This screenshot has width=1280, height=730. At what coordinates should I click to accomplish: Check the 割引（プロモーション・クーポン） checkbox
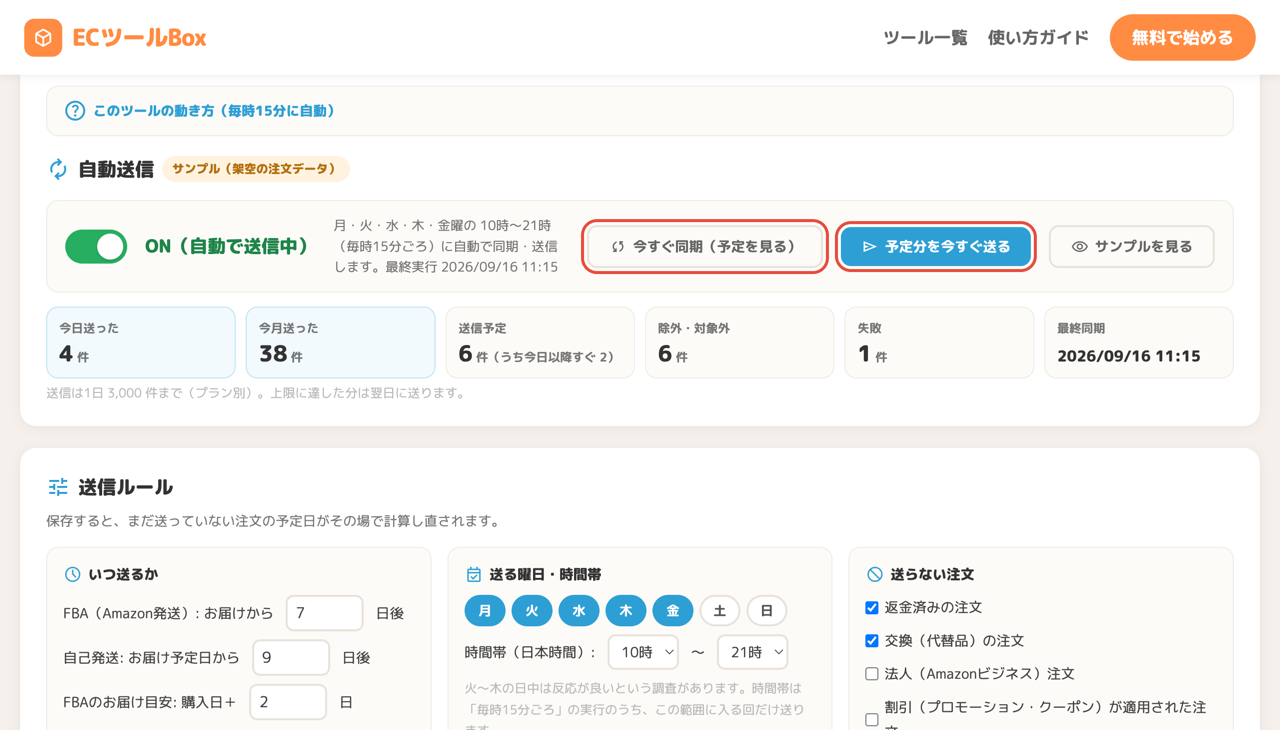872,720
